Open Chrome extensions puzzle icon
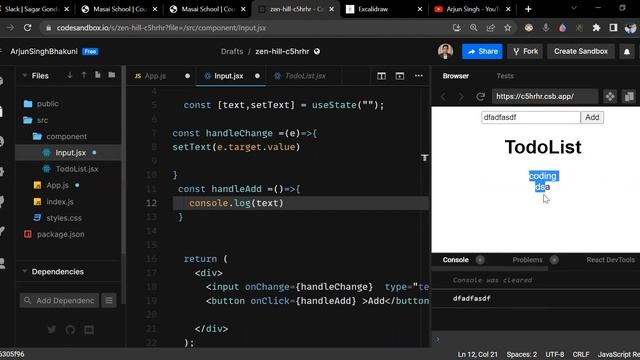 596,28
